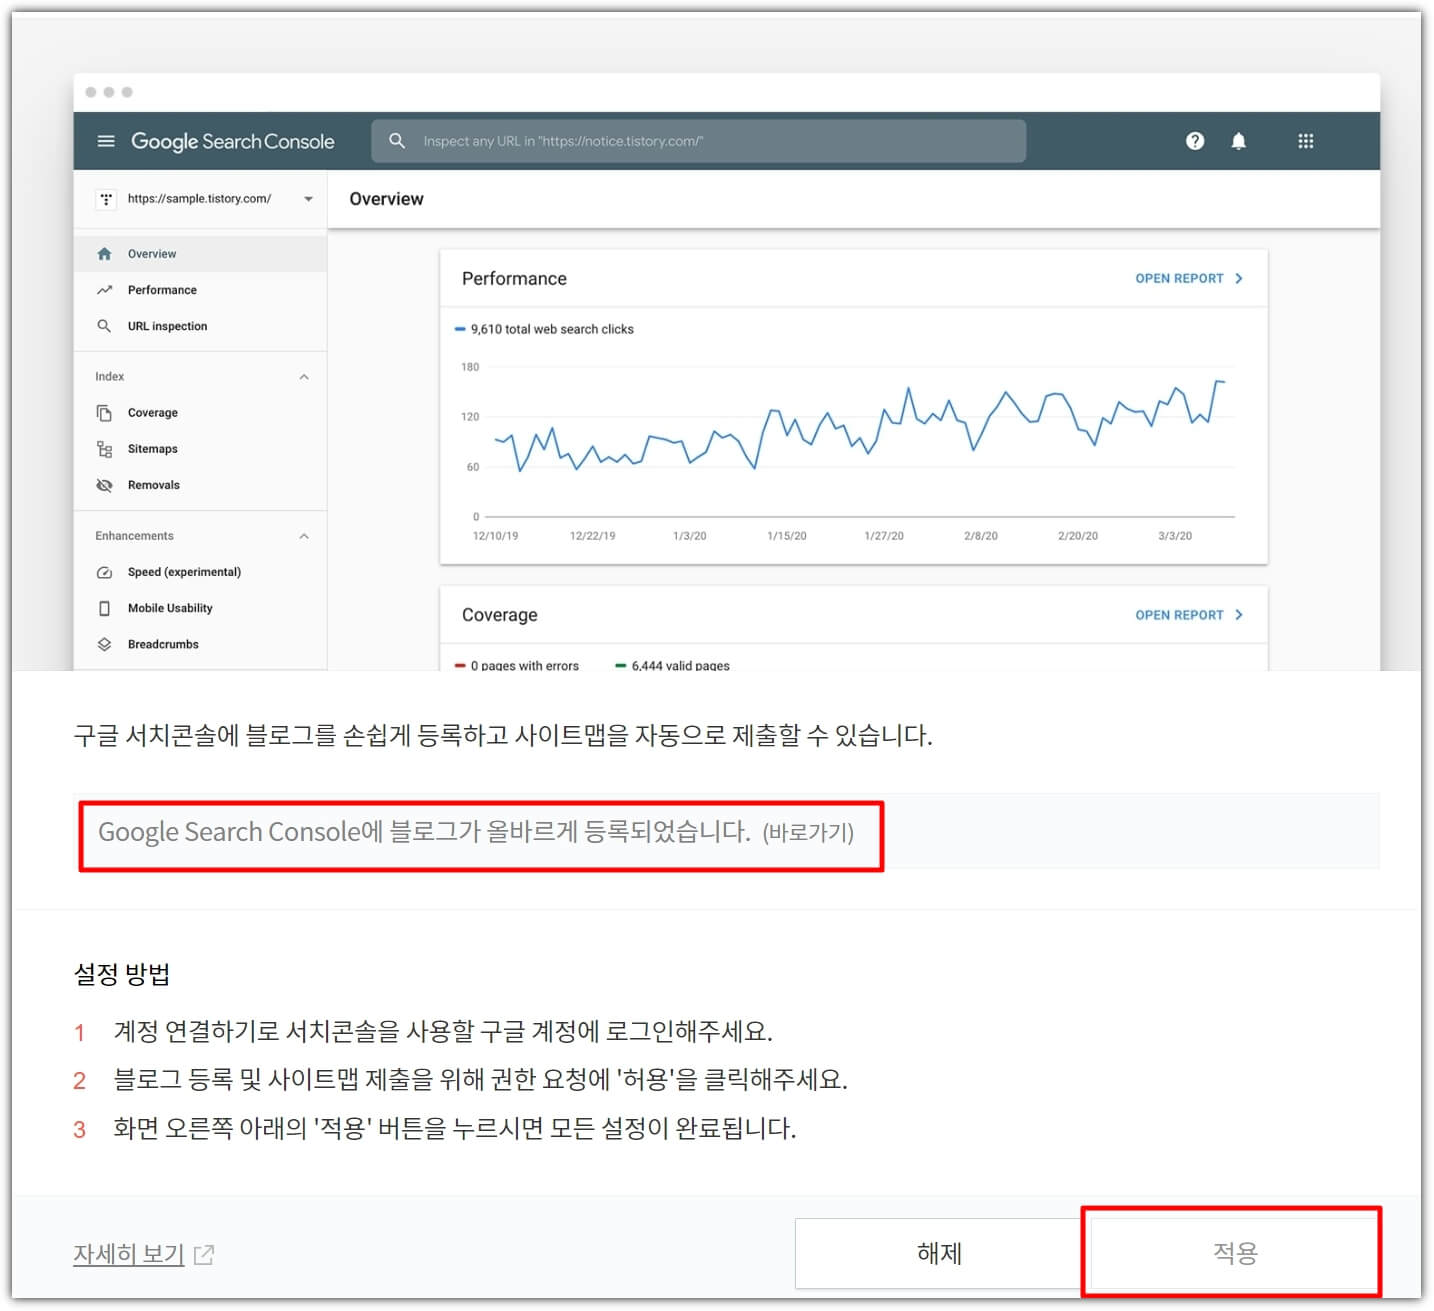This screenshot has width=1434, height=1311.
Task: Open Coverage via its pages icon
Action: tap(105, 412)
